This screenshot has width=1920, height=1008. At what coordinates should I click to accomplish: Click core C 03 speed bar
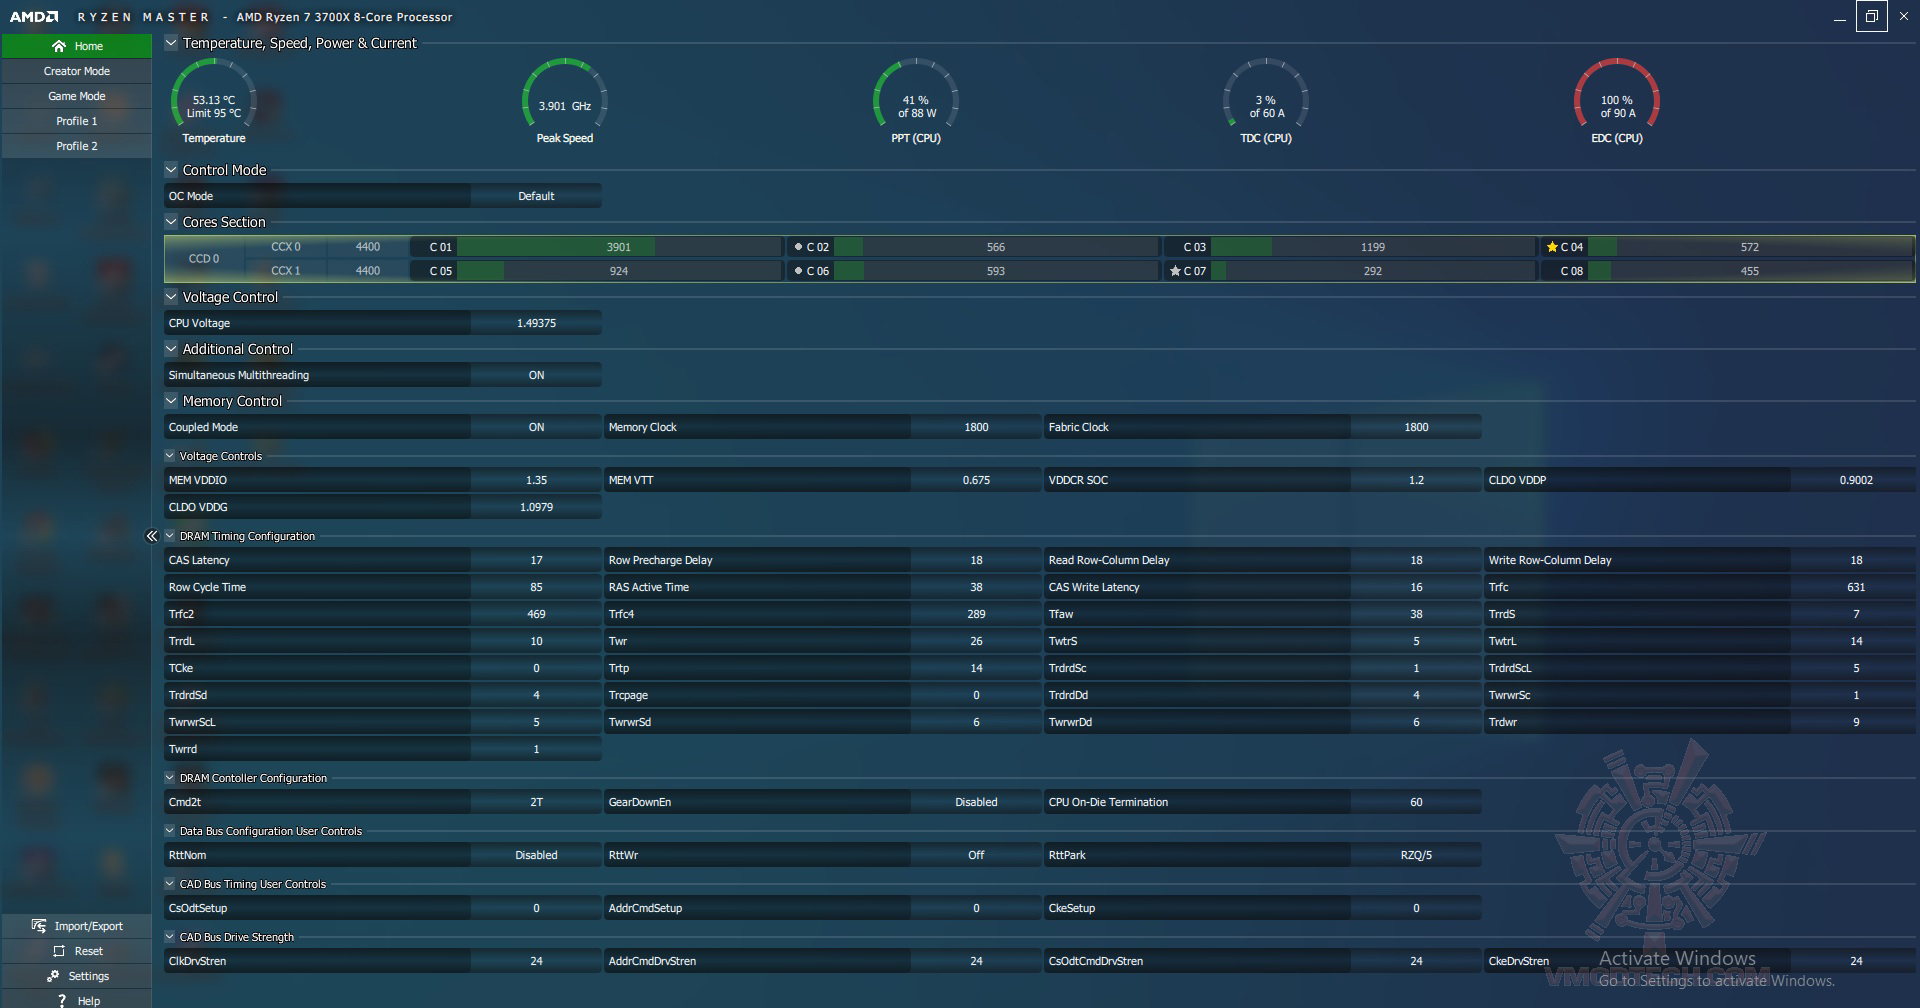coord(1373,247)
